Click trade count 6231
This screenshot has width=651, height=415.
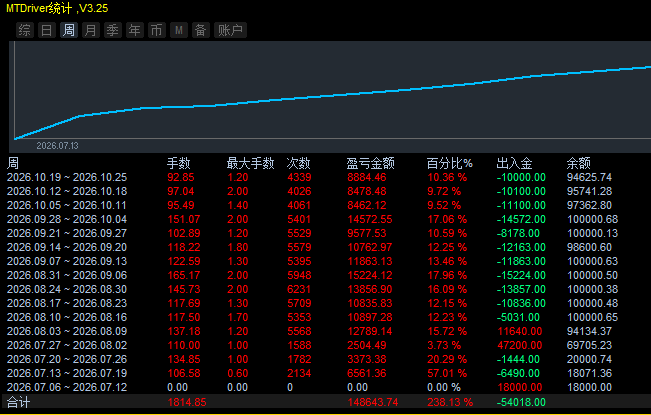click(299, 289)
